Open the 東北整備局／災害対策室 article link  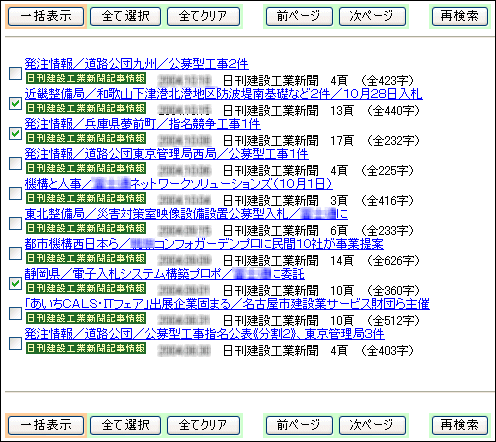186,214
